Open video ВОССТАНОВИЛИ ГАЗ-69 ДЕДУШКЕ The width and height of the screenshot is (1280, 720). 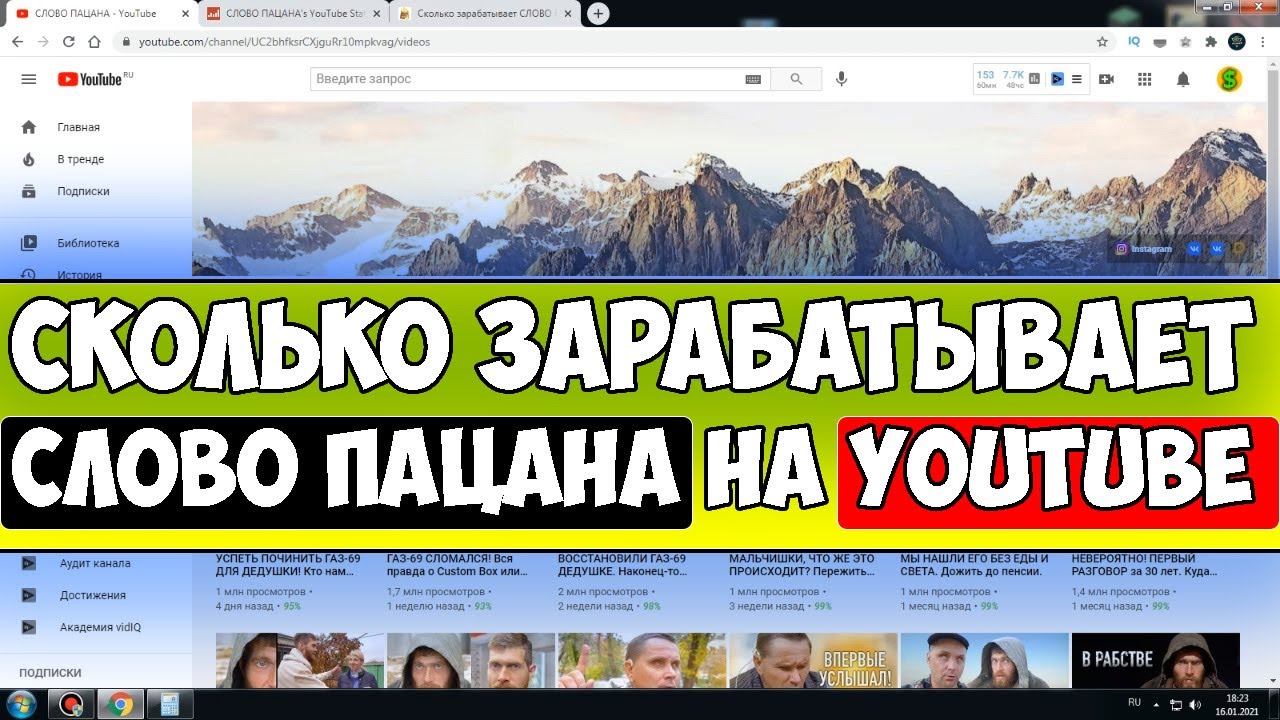pyautogui.click(x=622, y=565)
